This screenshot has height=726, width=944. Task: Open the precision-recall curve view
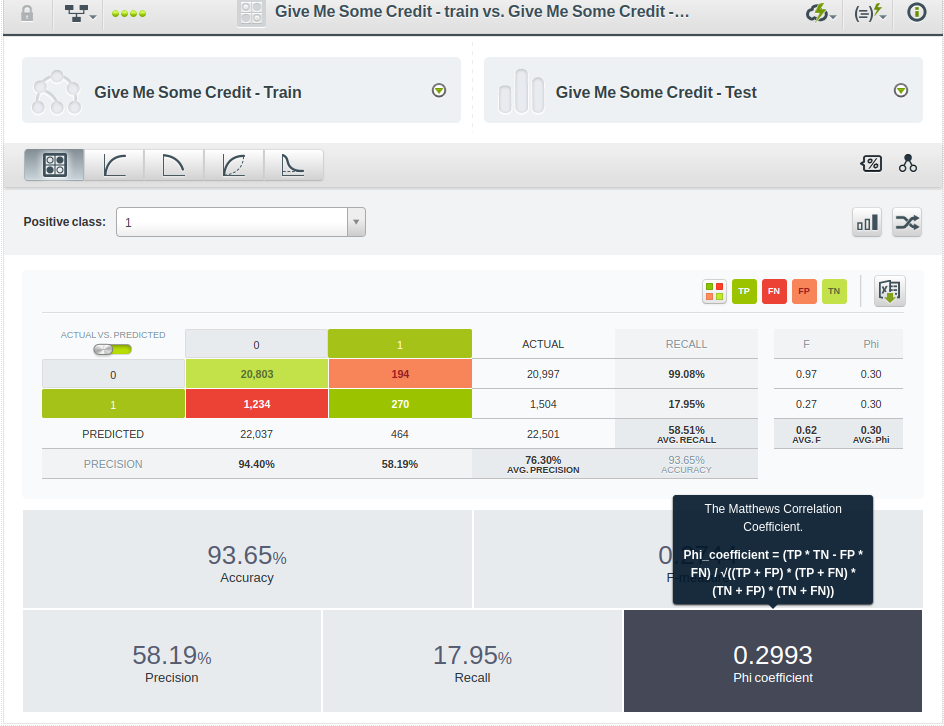click(174, 165)
